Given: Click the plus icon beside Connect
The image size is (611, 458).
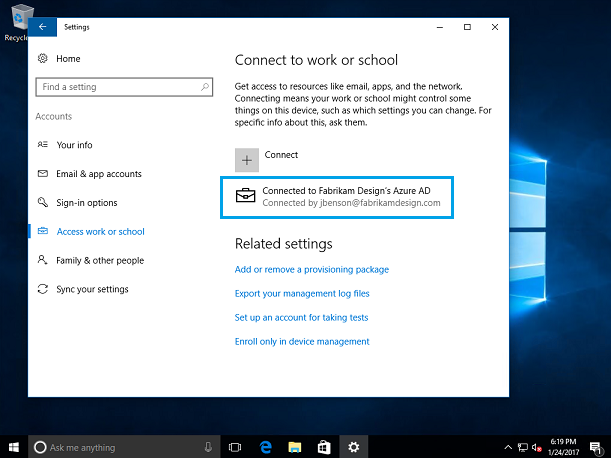Looking at the screenshot, I should point(246,159).
